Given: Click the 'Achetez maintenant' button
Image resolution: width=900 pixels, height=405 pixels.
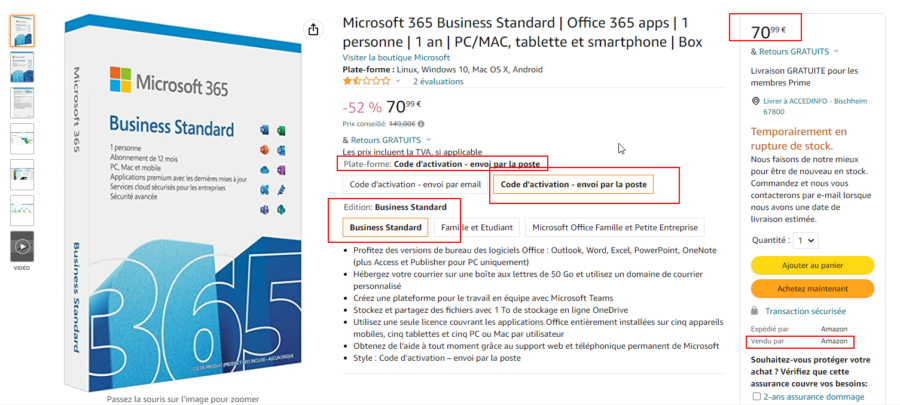Looking at the screenshot, I should pyautogui.click(x=812, y=288).
